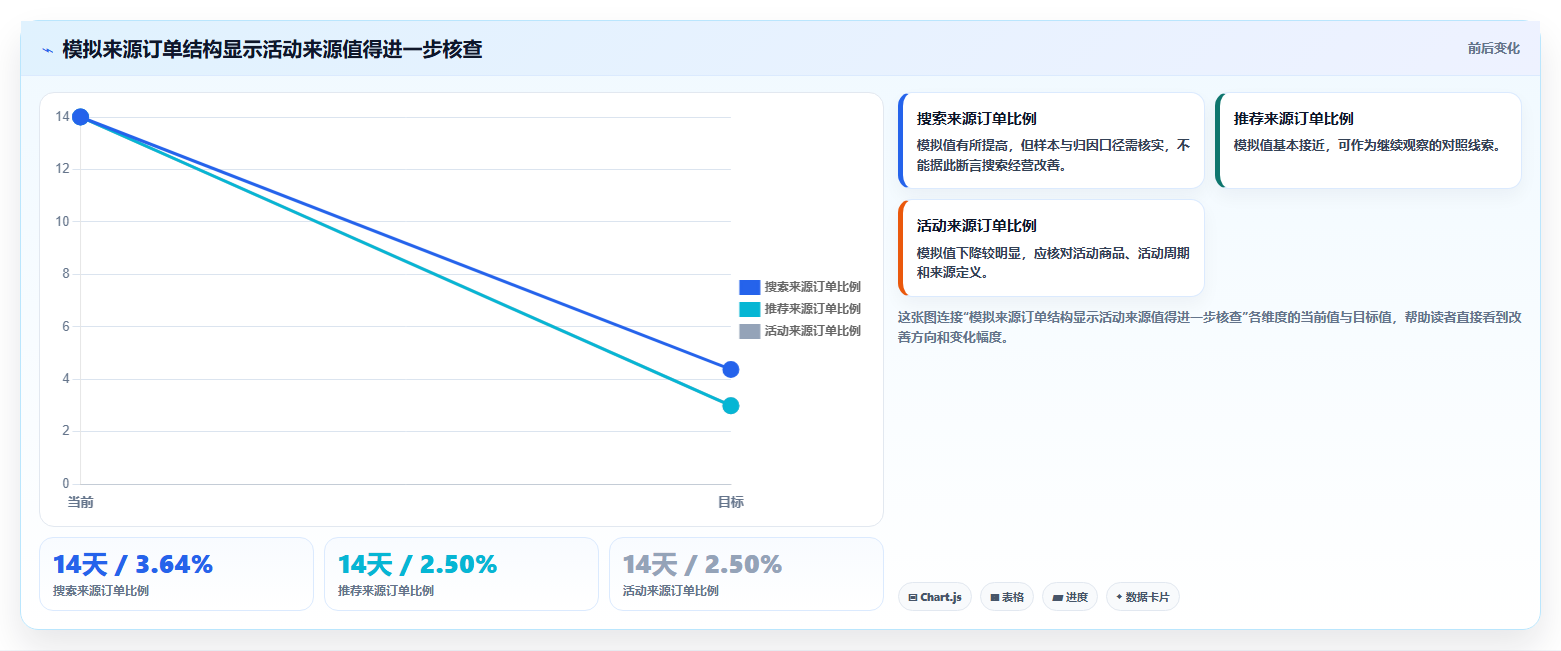Click the icon in the 进度 tag
This screenshot has height=651, width=1561.
point(1057,598)
